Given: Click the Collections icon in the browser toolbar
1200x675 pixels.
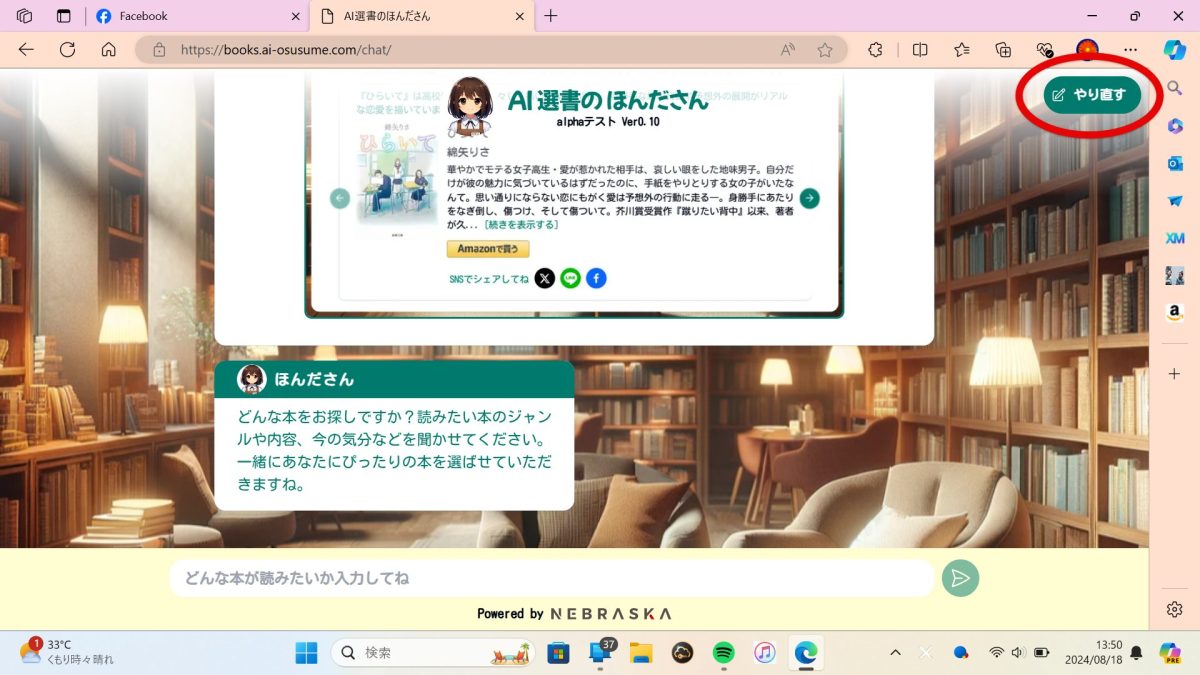Looking at the screenshot, I should pos(1002,49).
